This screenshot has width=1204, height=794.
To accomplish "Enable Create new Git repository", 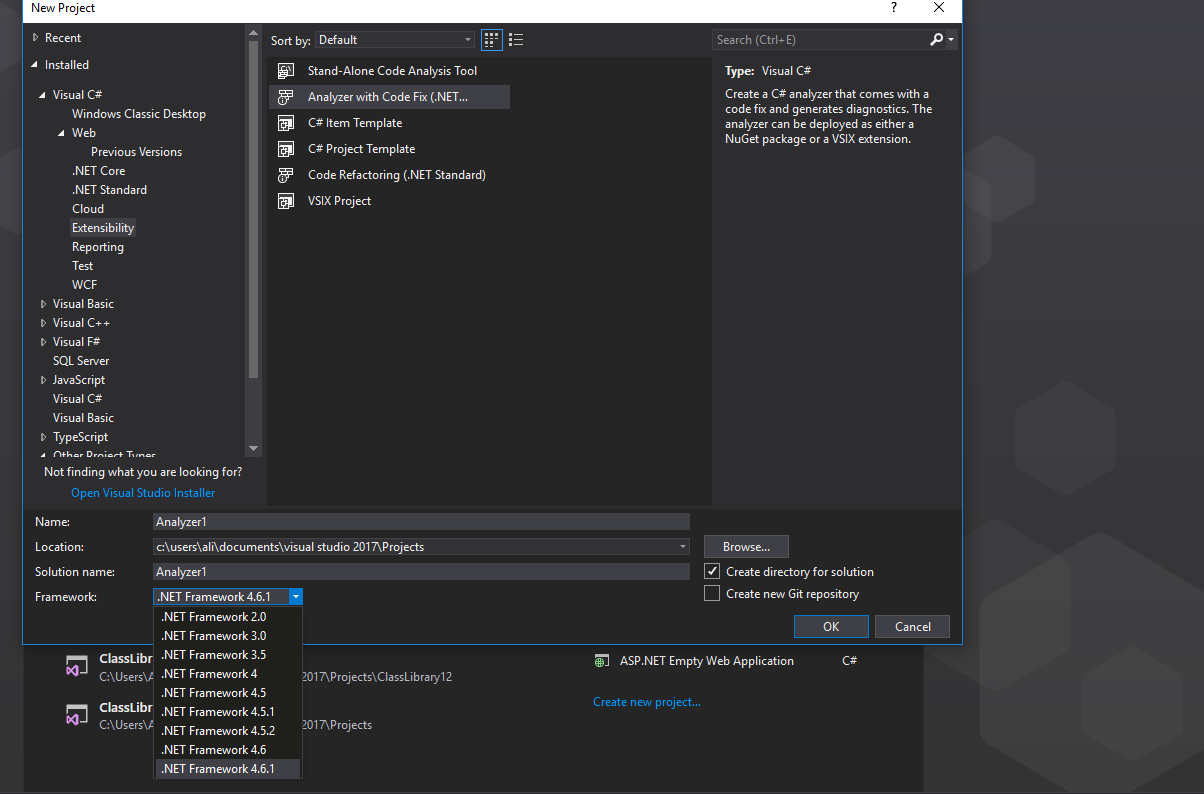I will coord(711,592).
